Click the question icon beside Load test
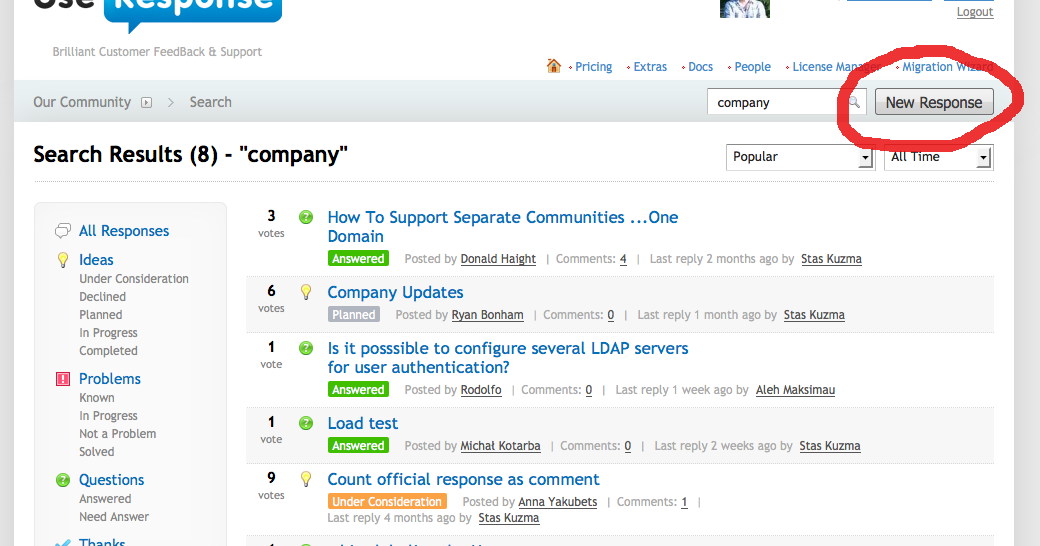The height and width of the screenshot is (546, 1040). (x=306, y=423)
